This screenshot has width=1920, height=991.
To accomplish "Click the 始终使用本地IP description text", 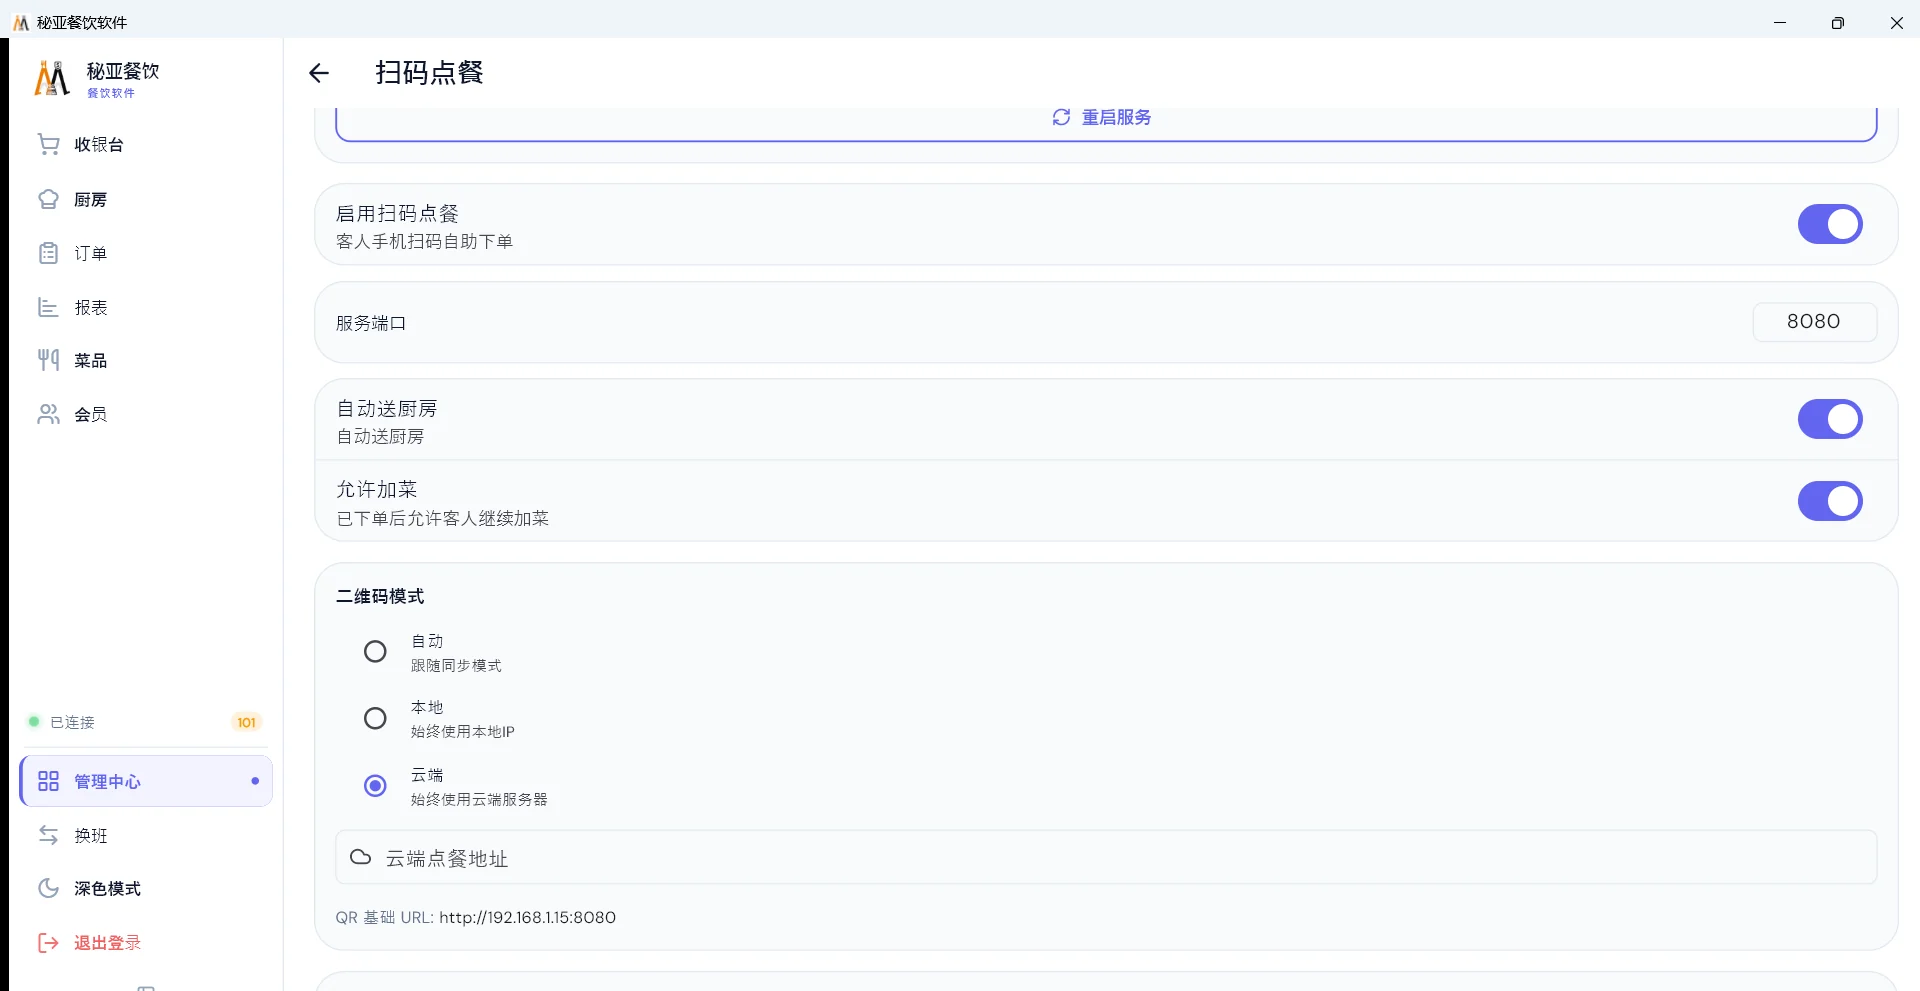I will (x=463, y=731).
